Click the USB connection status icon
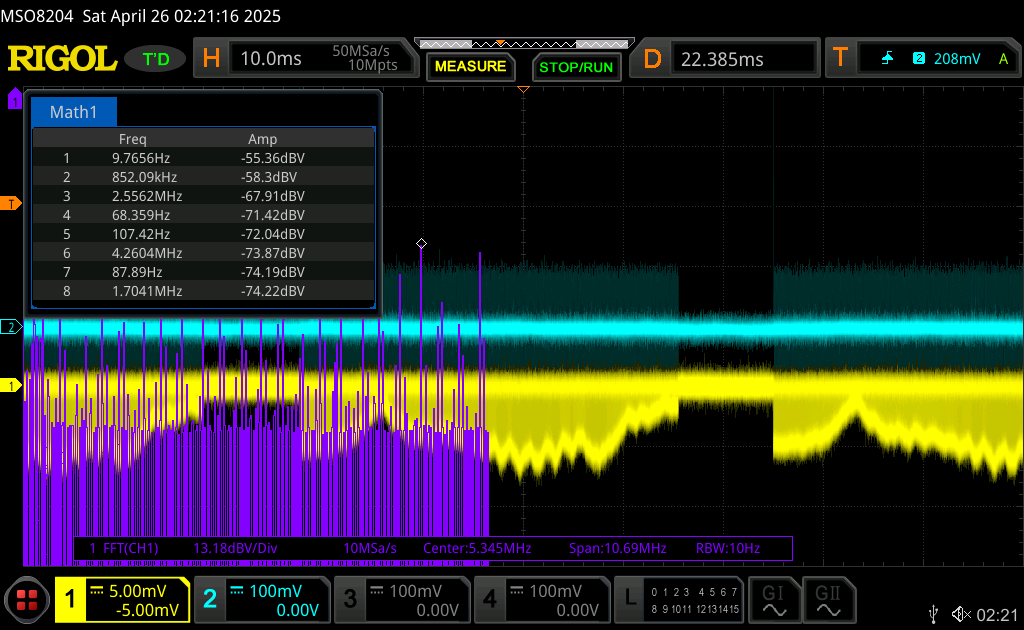 (933, 613)
